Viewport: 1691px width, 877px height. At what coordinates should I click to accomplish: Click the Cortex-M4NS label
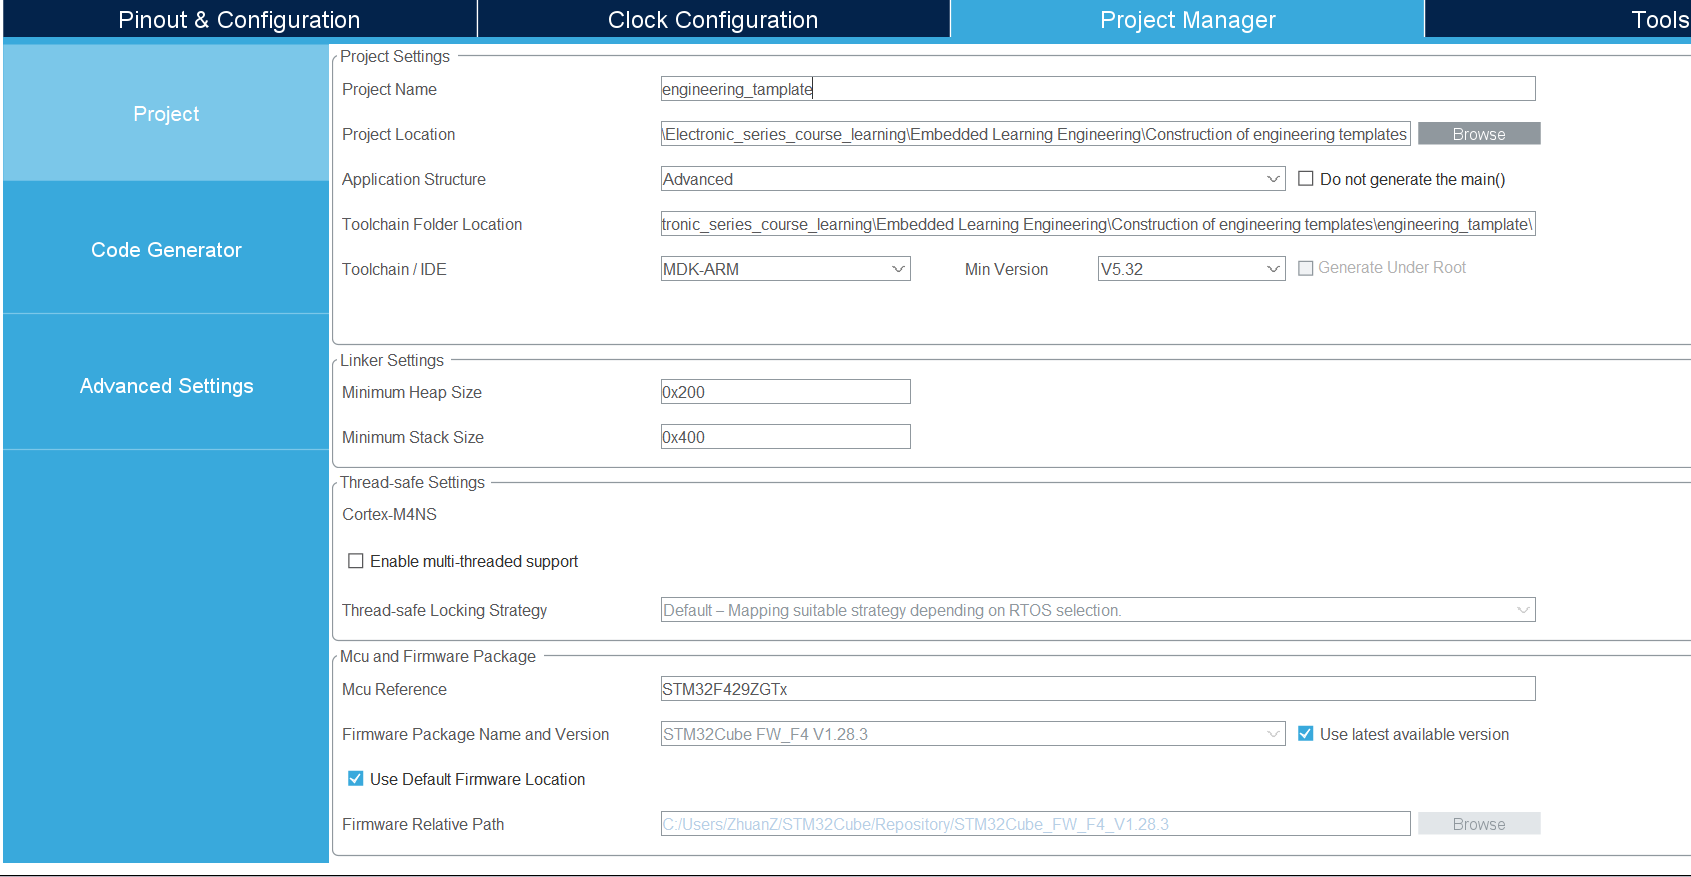pyautogui.click(x=389, y=514)
